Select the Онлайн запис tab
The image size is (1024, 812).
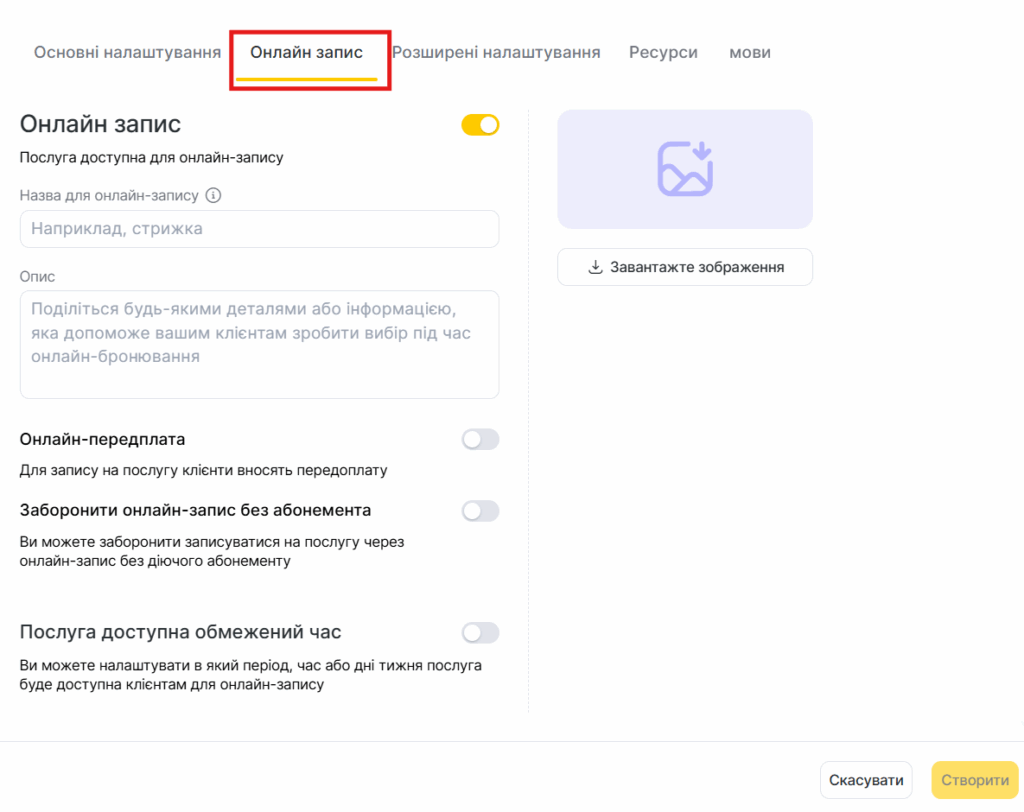click(306, 52)
